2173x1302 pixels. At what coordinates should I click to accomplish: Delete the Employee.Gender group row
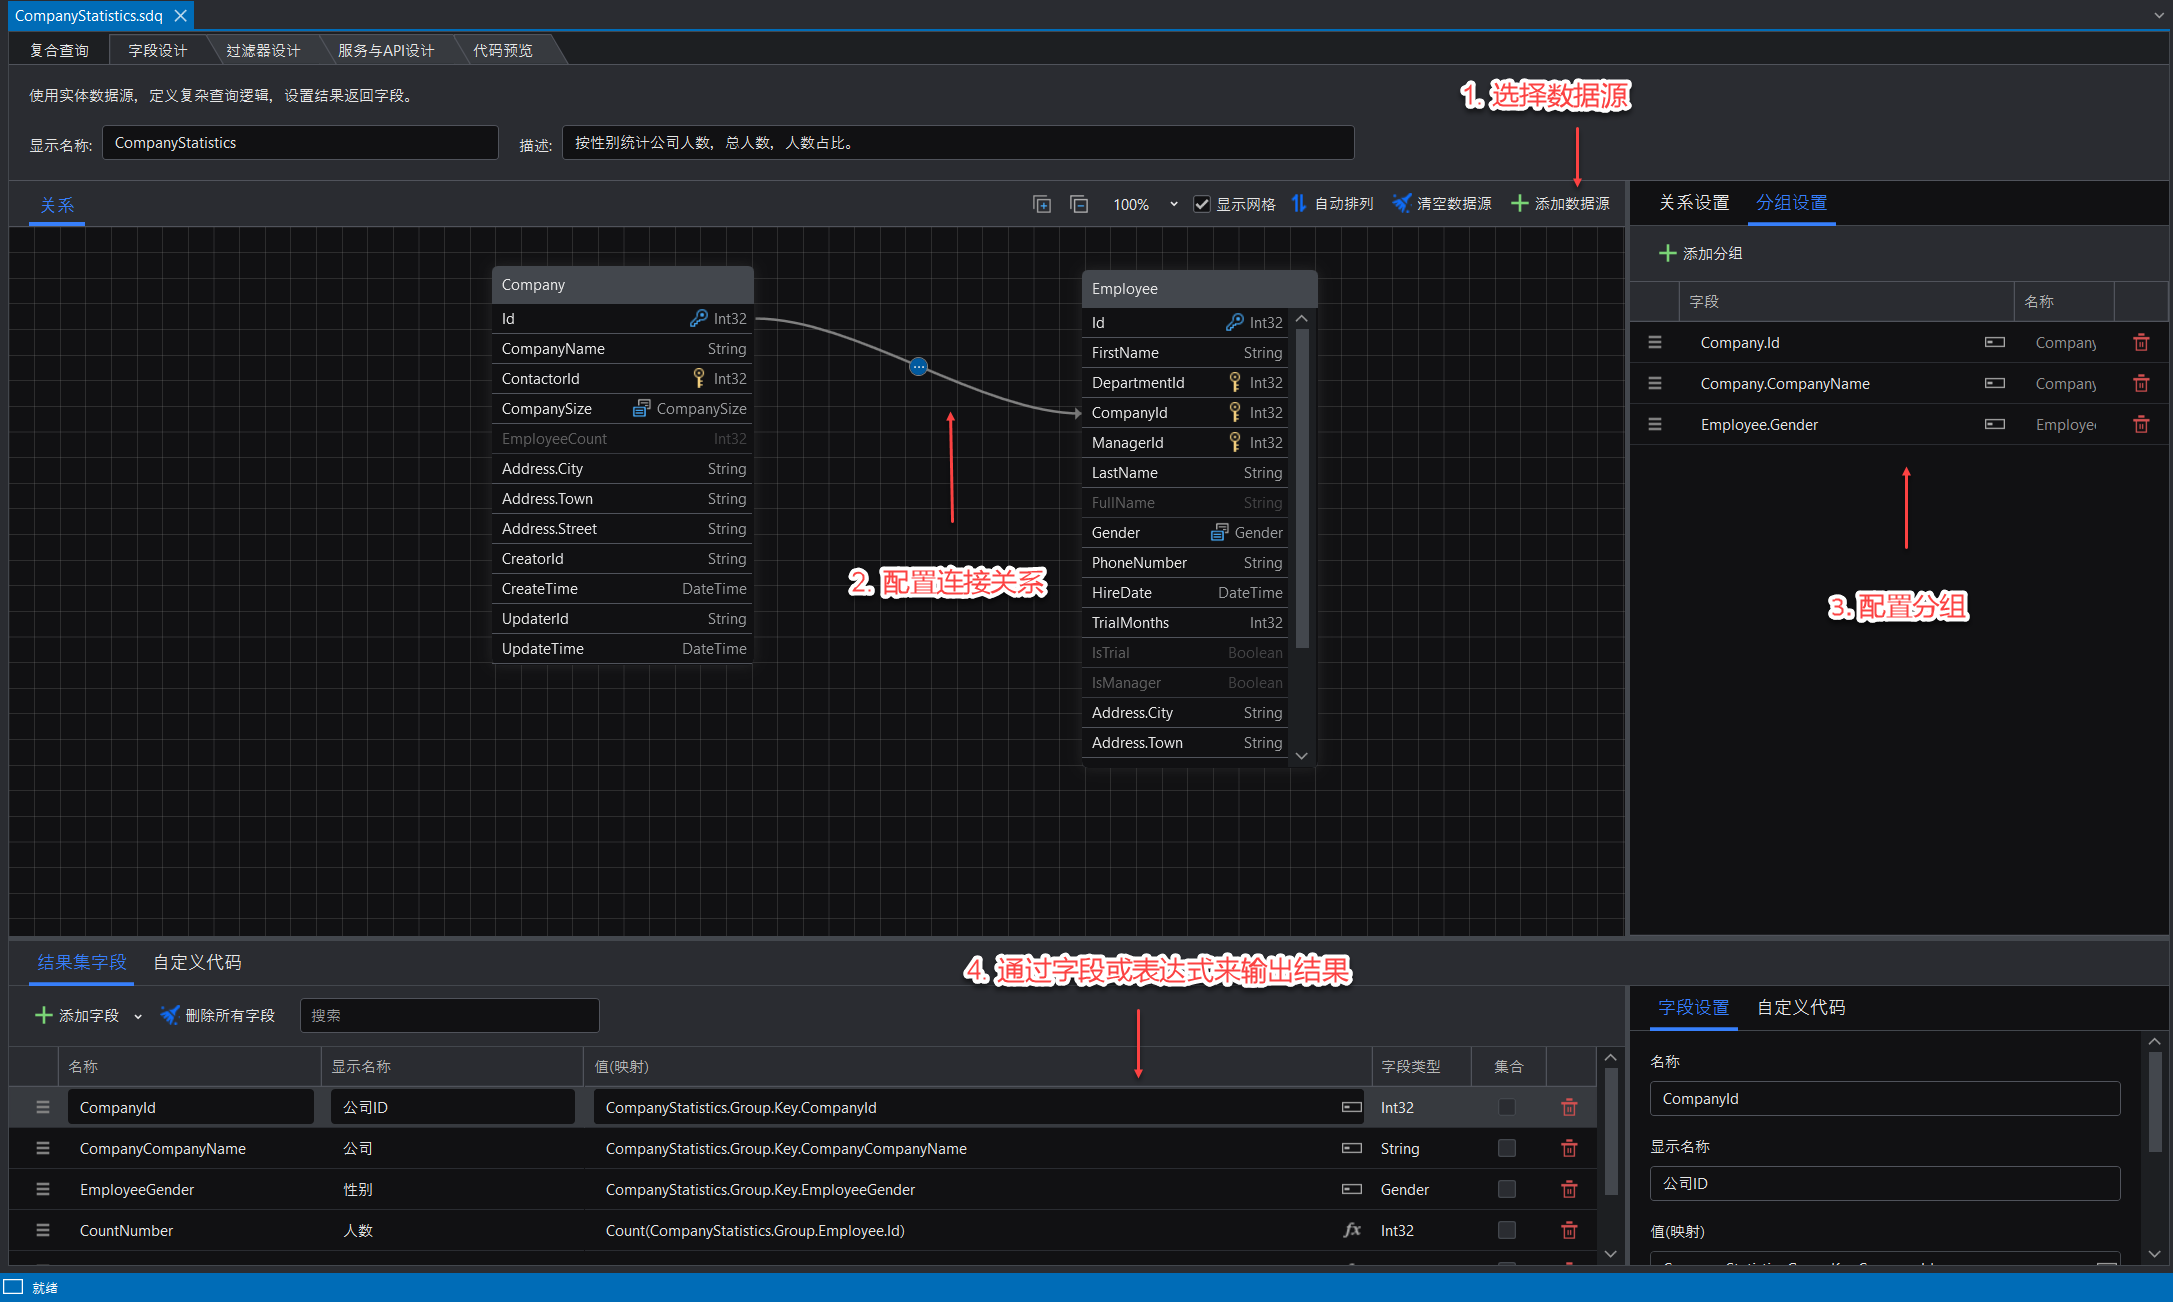tap(2141, 425)
